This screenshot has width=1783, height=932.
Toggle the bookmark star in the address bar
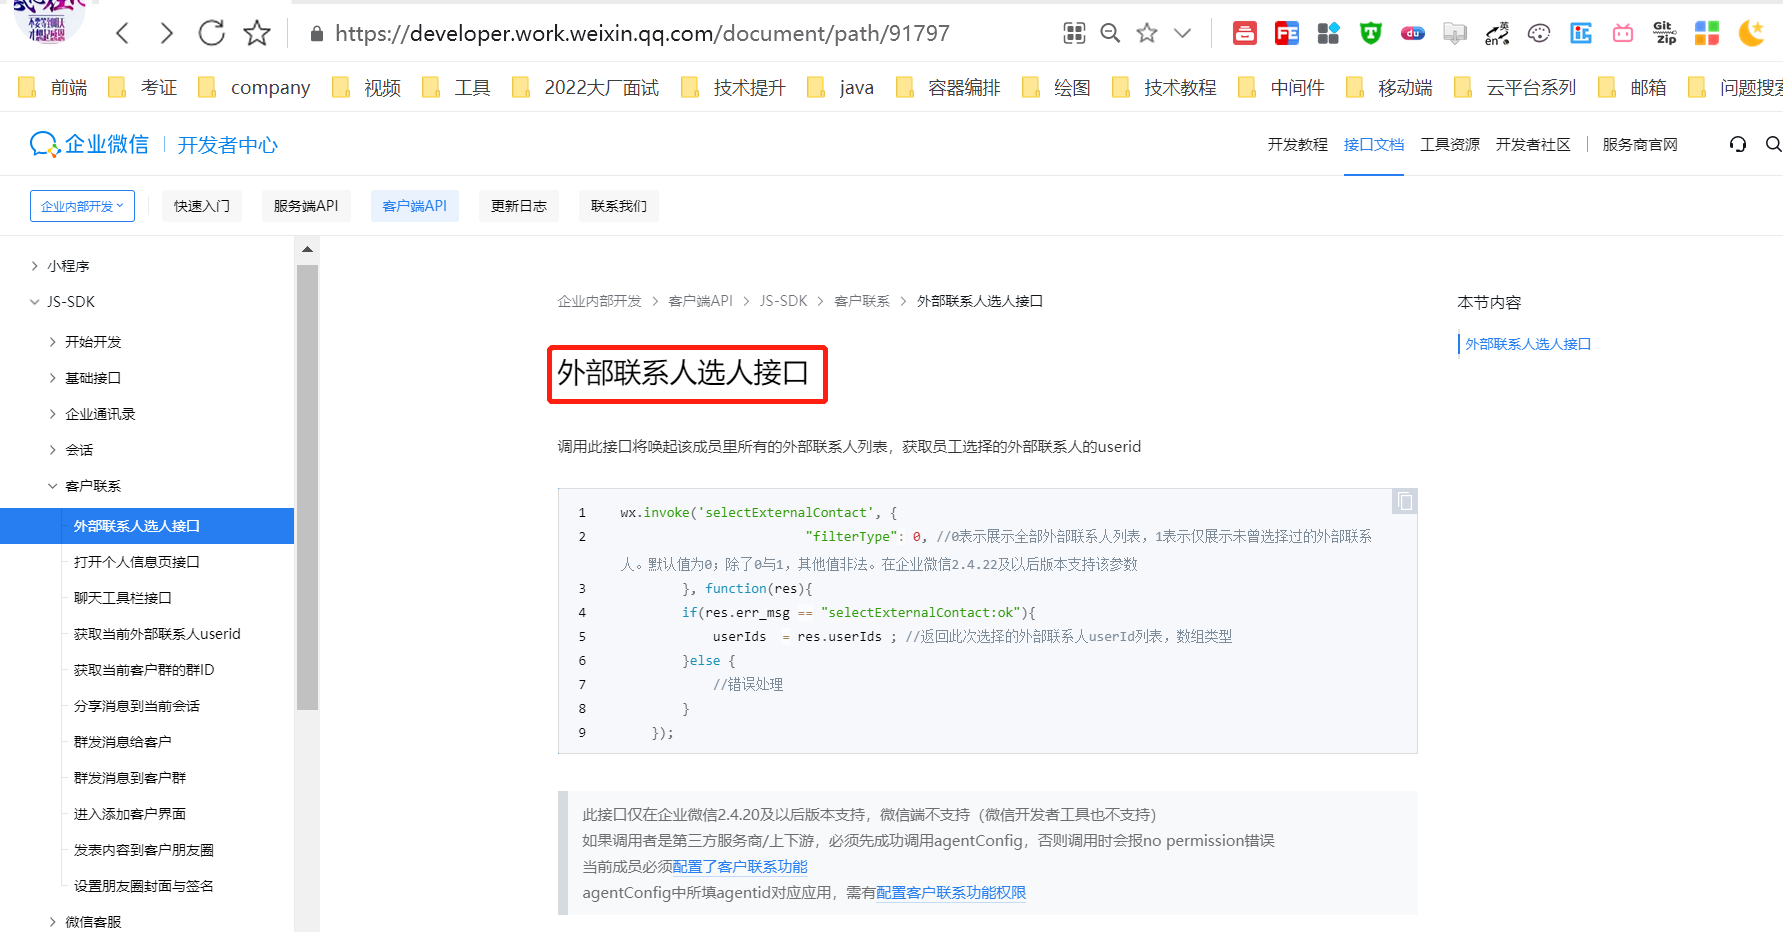[x=1146, y=33]
